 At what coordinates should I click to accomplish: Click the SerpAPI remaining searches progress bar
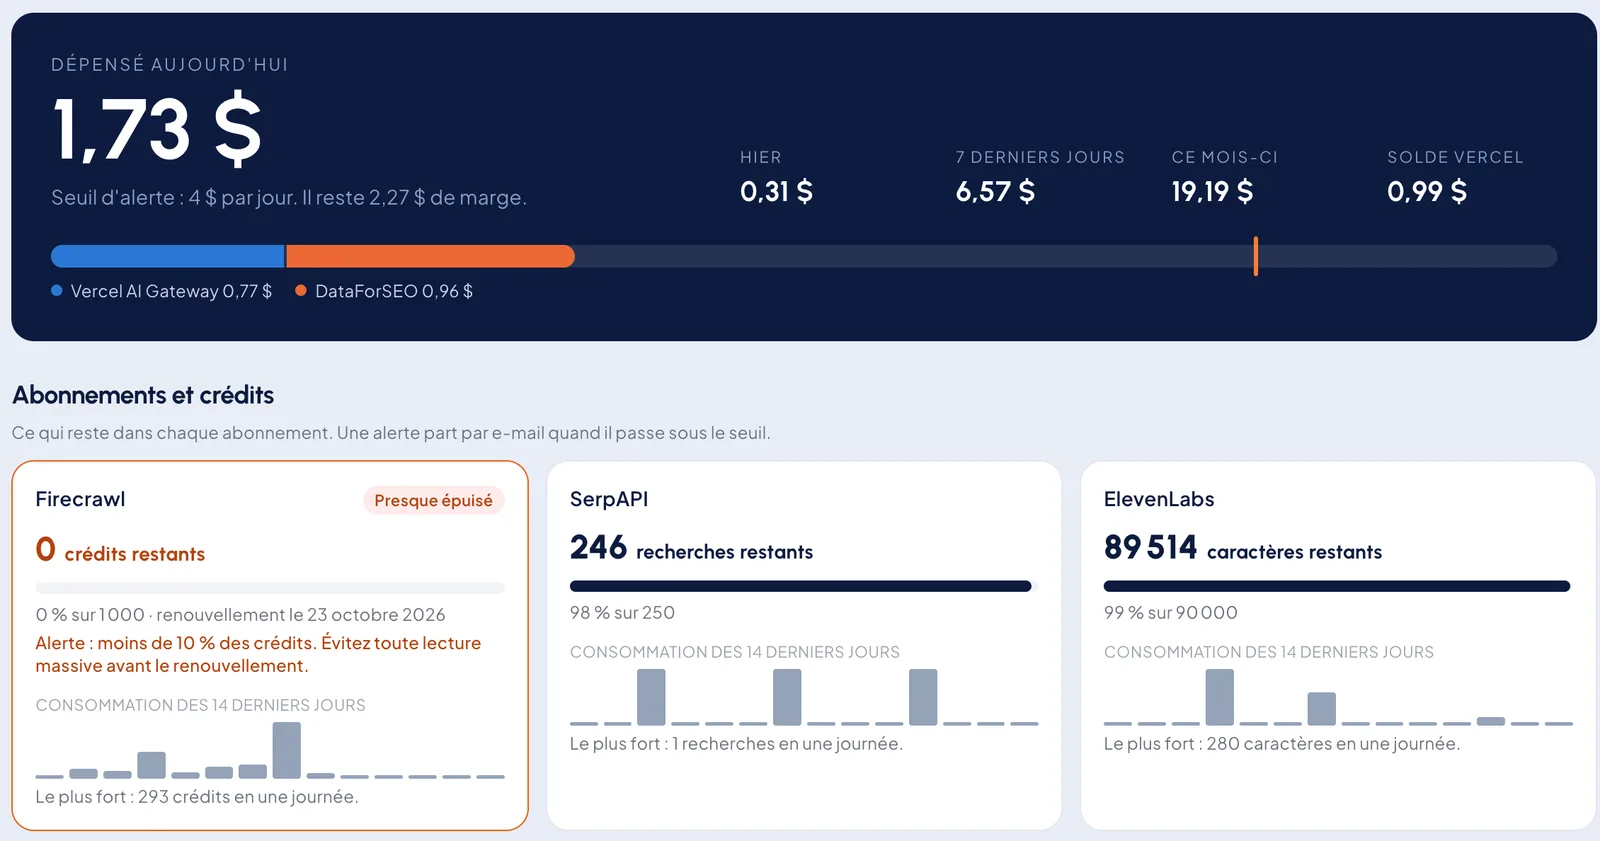pos(804,586)
